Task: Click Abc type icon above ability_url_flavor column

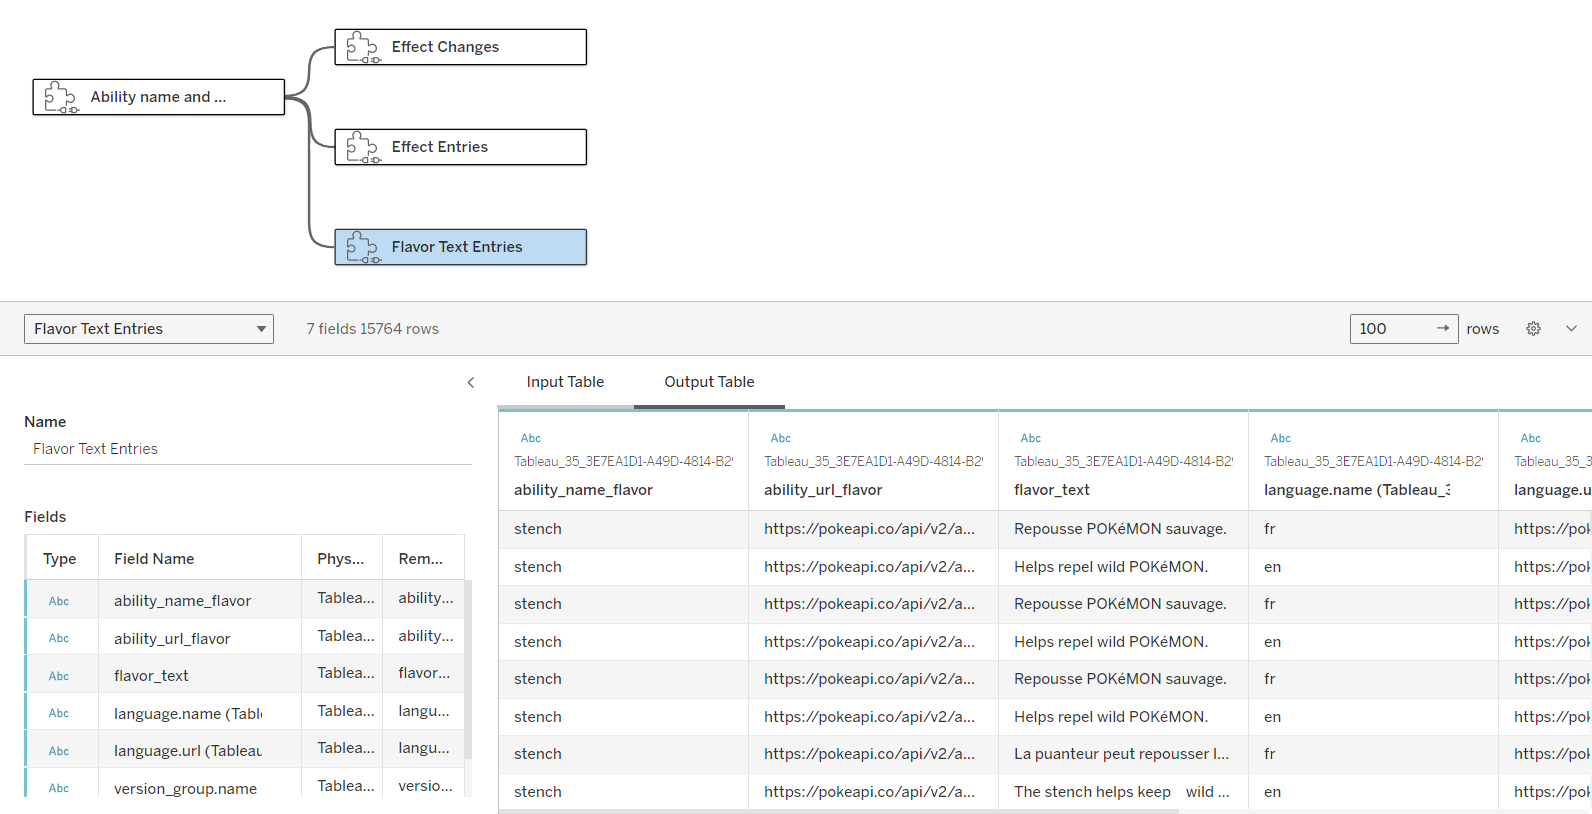Action: (x=780, y=438)
